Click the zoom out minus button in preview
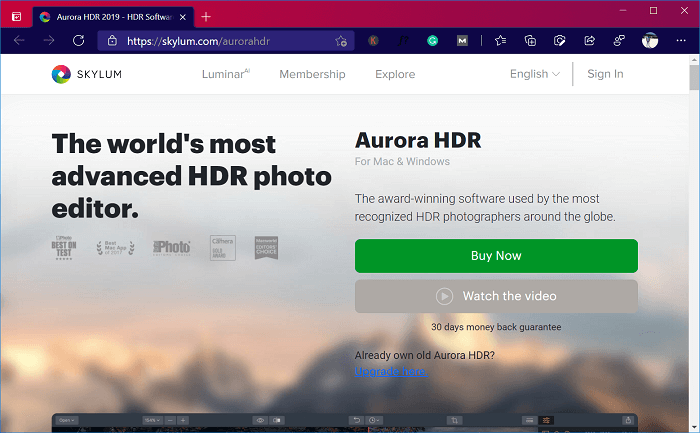Image resolution: width=700 pixels, height=433 pixels. click(171, 421)
